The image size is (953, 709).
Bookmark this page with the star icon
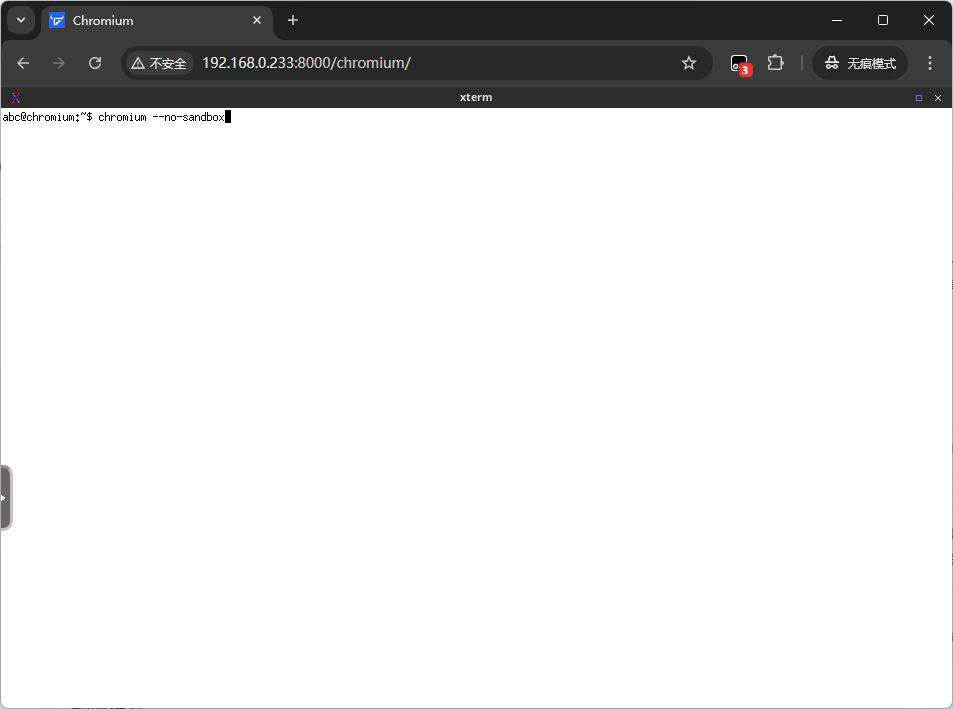[x=689, y=63]
